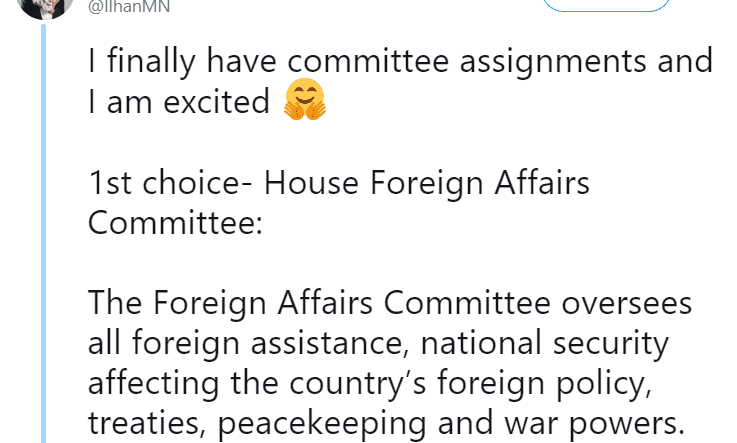Click the word "affecting" in the tweet
Screen dimensions: 737x443
click(x=153, y=384)
